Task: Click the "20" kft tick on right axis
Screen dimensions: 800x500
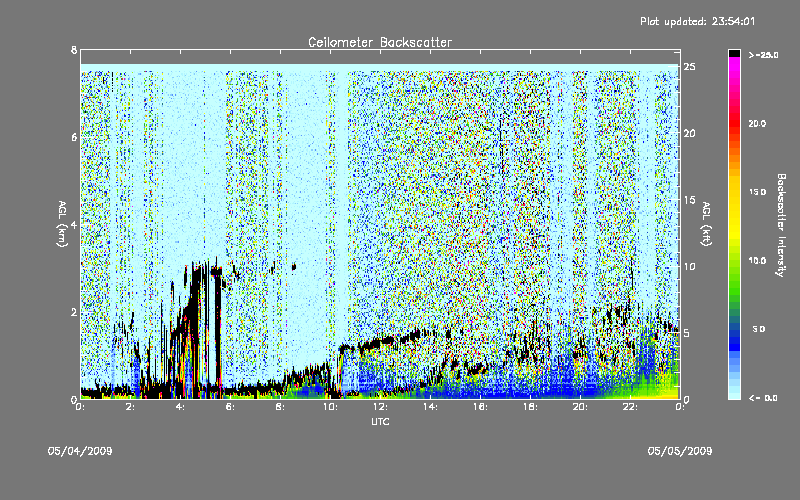Action: [x=690, y=133]
